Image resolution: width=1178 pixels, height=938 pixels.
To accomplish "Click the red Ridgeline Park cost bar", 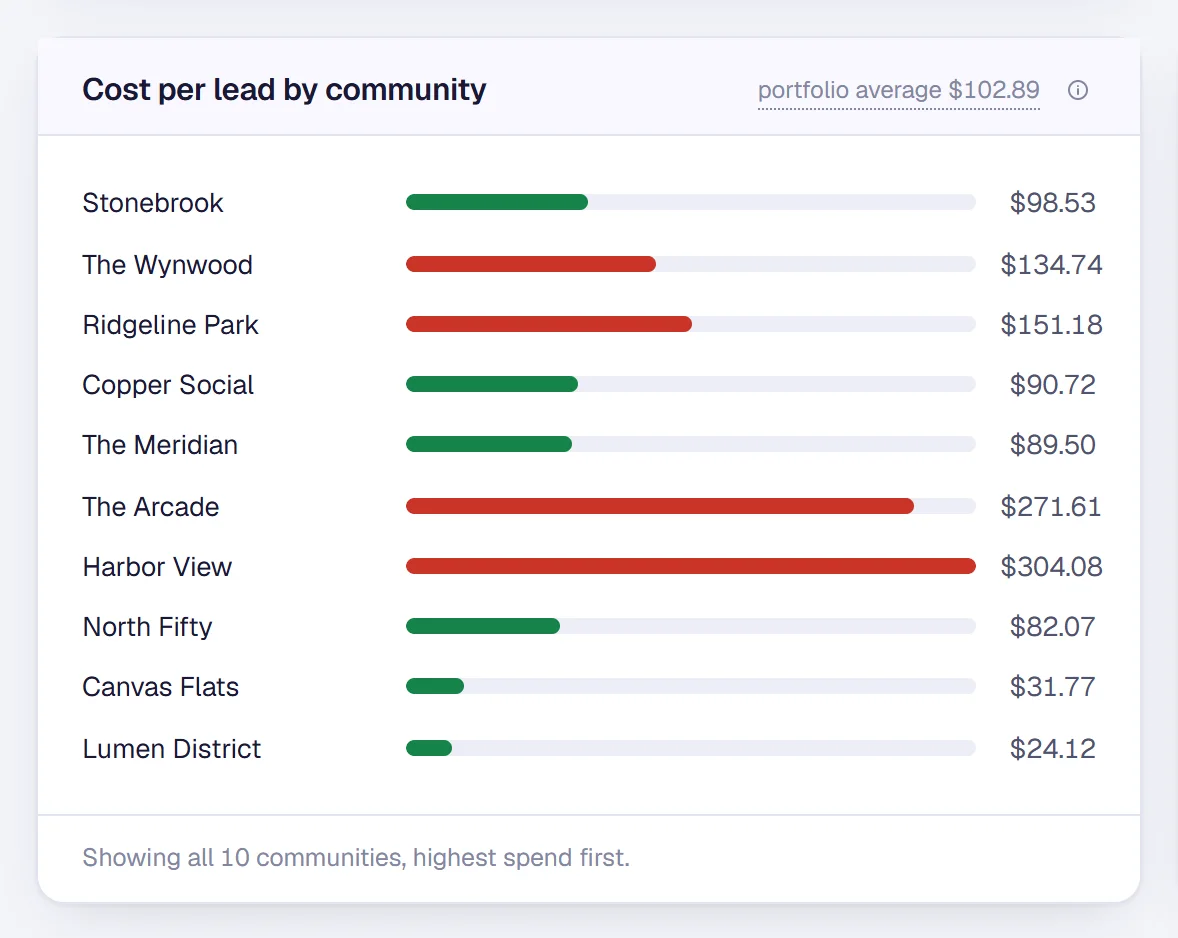I will 548,324.
